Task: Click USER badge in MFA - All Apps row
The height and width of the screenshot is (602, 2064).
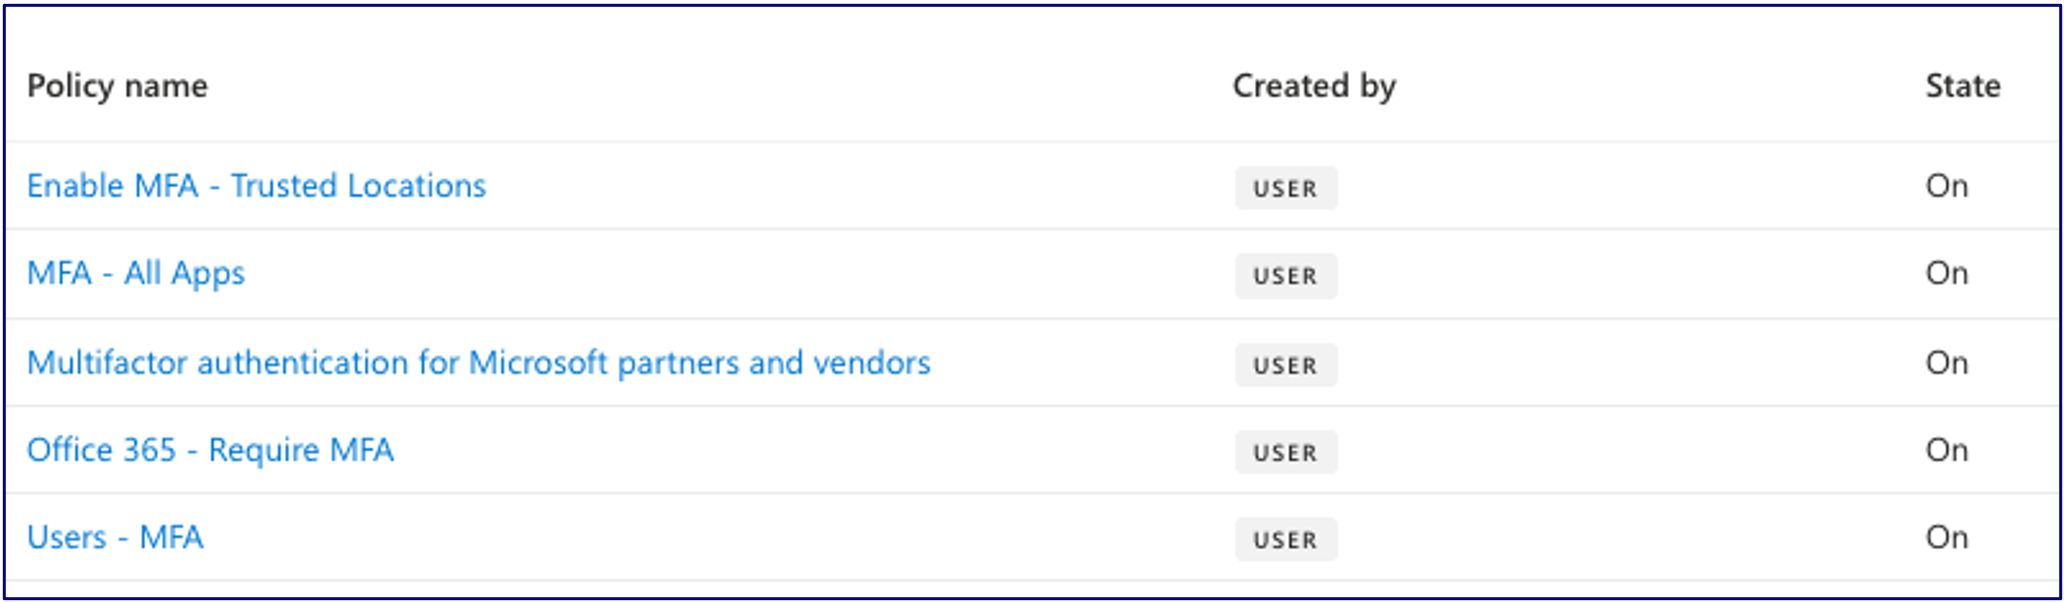Action: click(1286, 276)
